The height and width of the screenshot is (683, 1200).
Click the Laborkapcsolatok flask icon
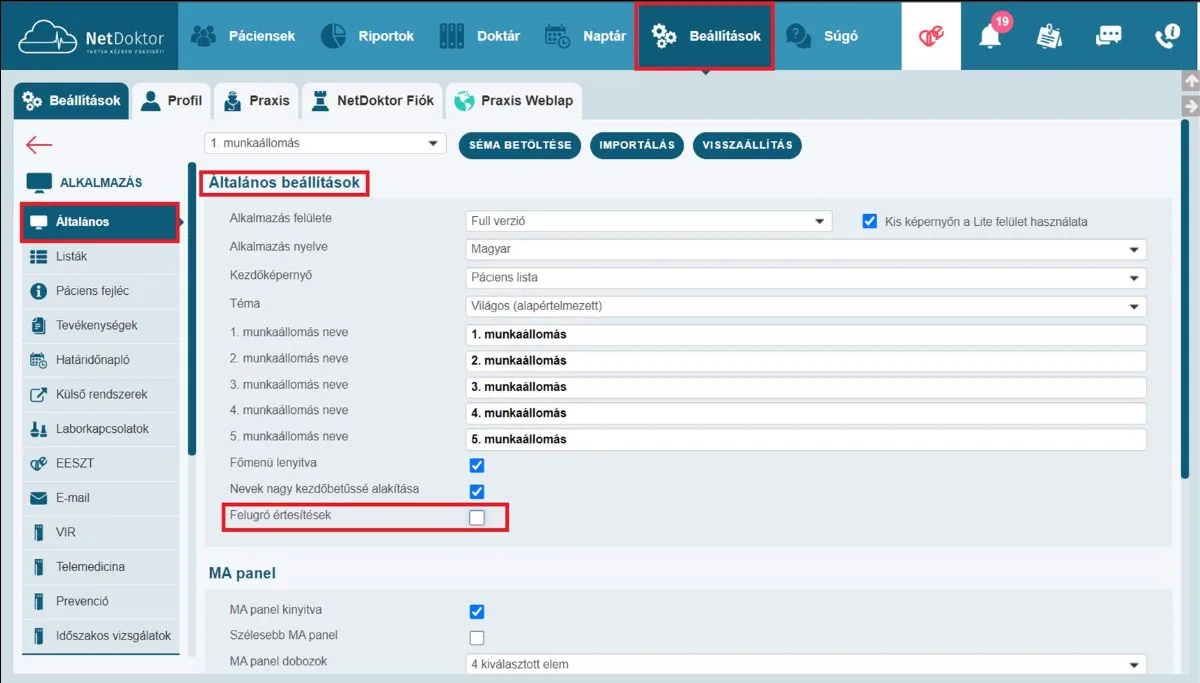coord(39,429)
